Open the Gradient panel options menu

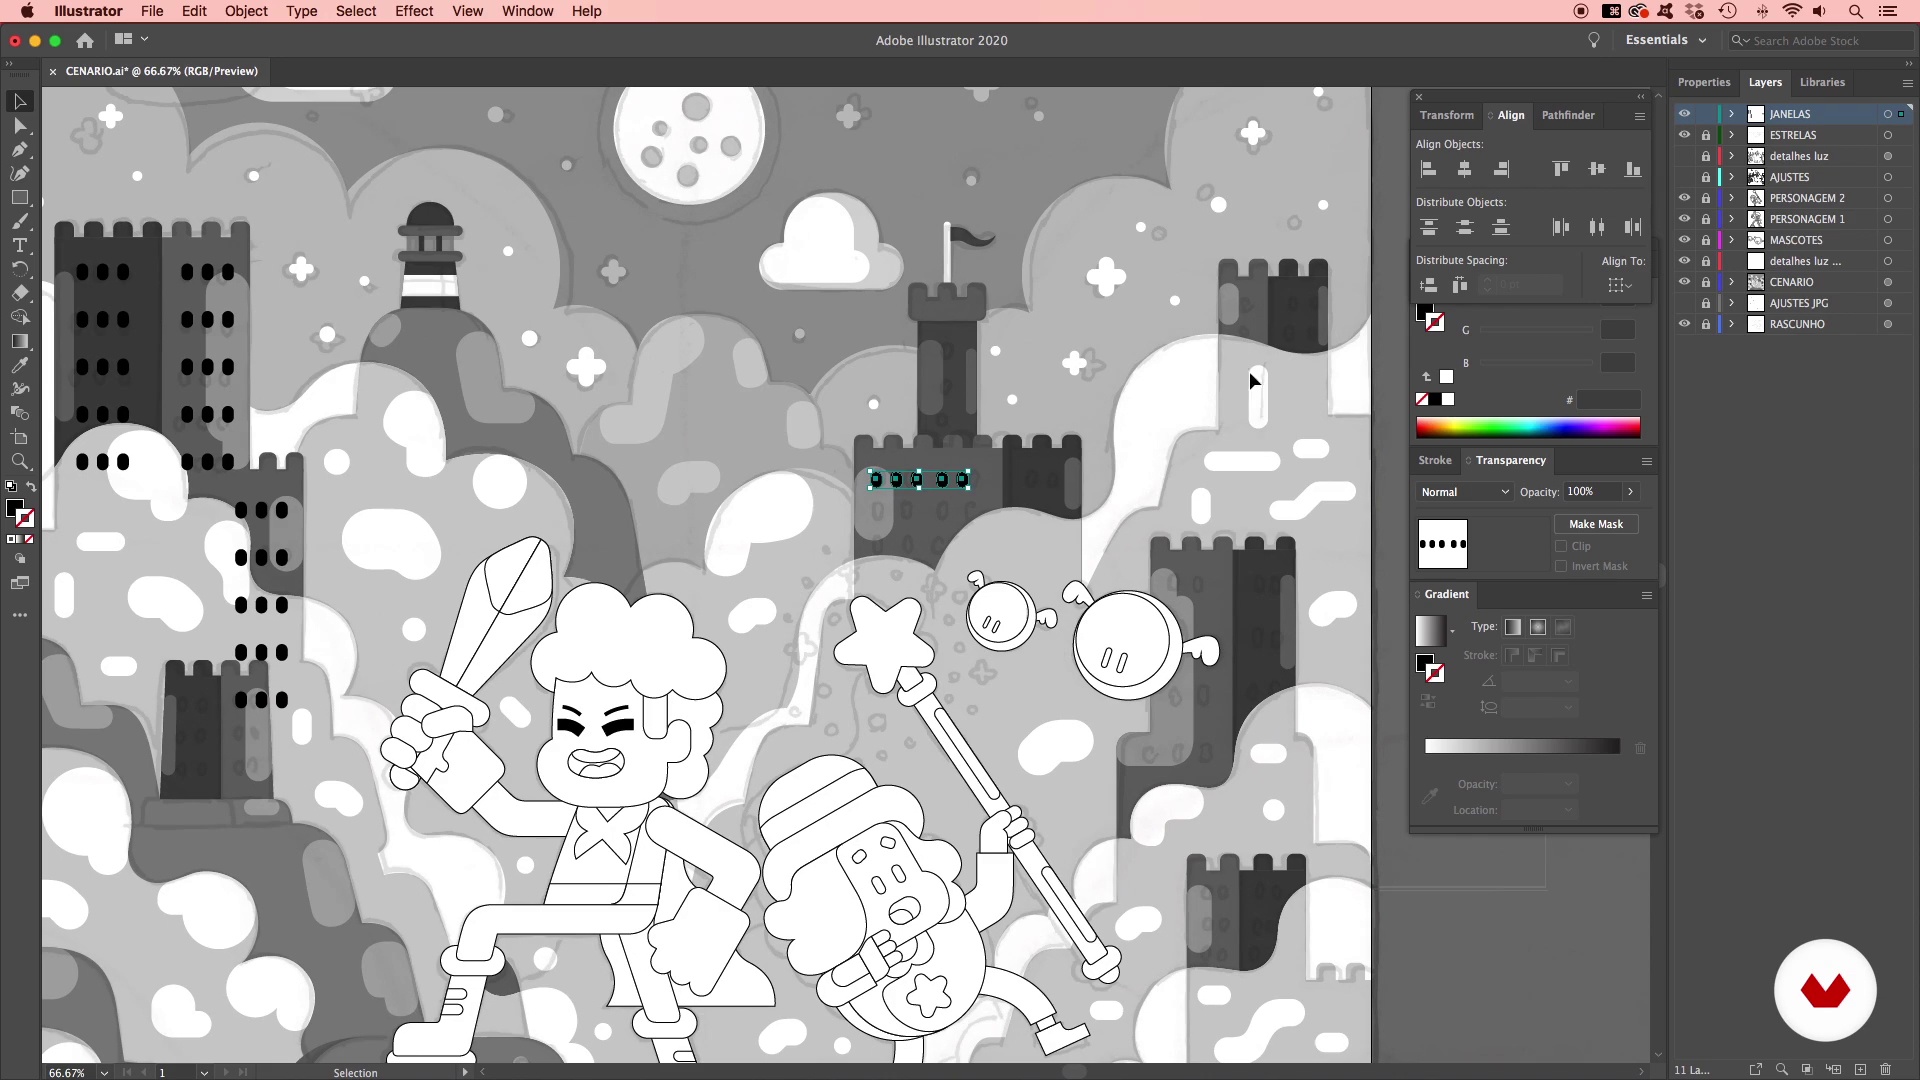point(1646,595)
